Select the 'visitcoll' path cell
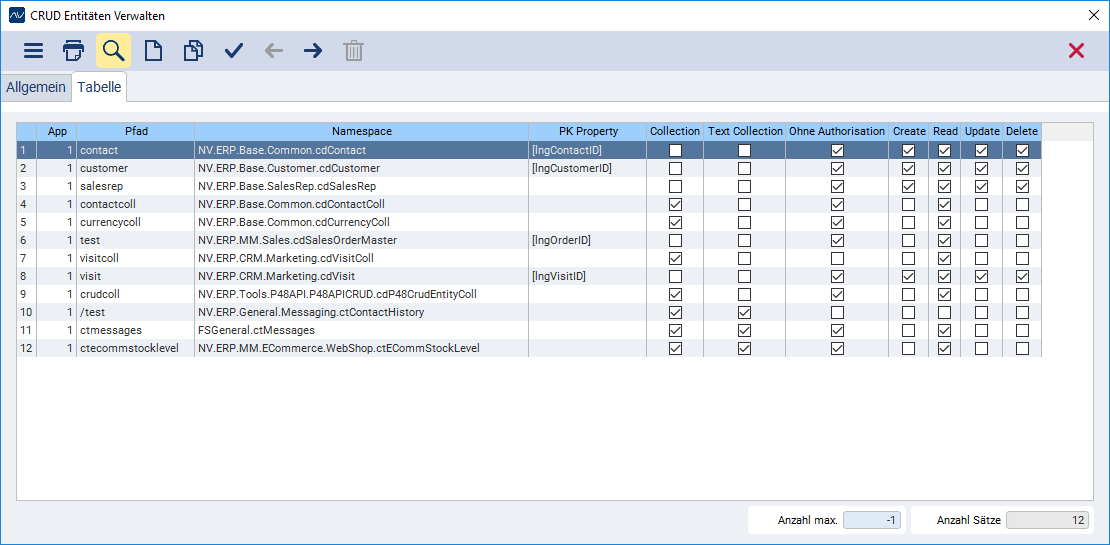 pos(135,258)
